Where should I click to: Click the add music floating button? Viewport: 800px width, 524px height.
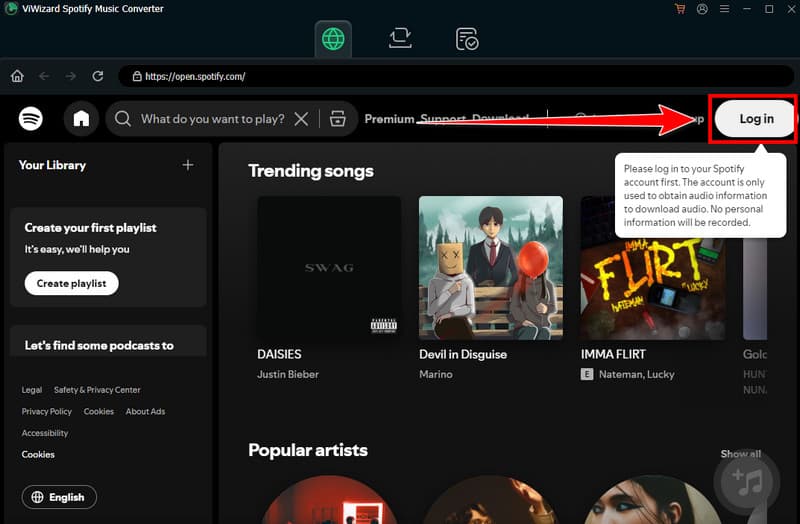[x=747, y=482]
